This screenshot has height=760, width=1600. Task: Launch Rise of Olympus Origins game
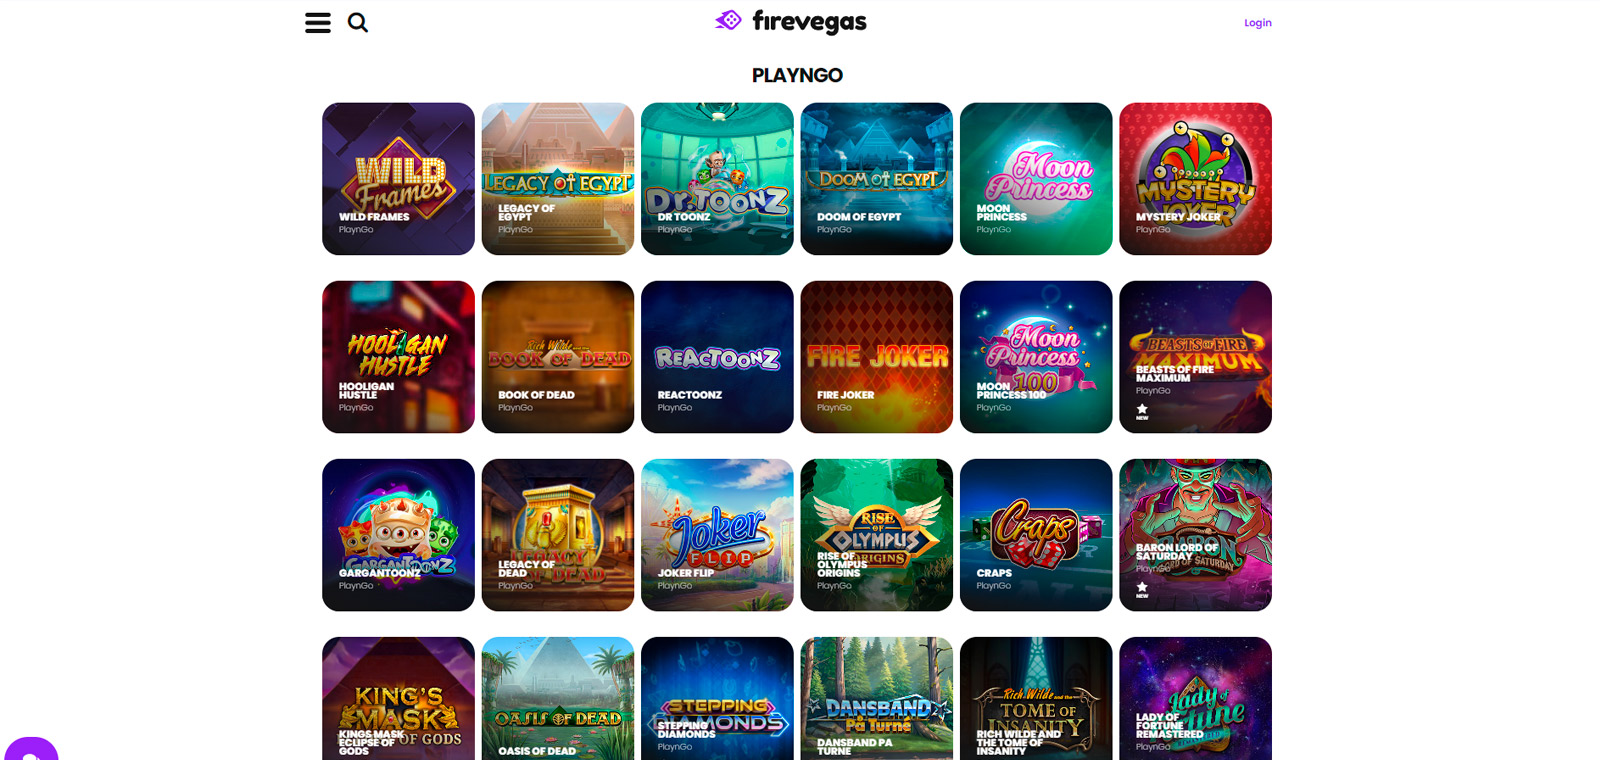(x=877, y=535)
